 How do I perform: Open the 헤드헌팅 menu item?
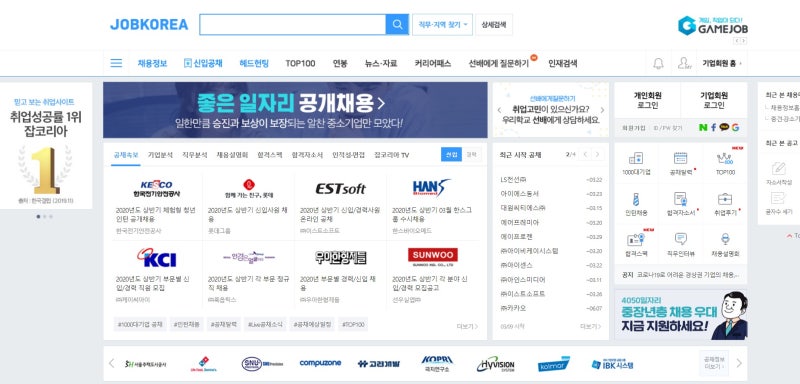pos(254,63)
